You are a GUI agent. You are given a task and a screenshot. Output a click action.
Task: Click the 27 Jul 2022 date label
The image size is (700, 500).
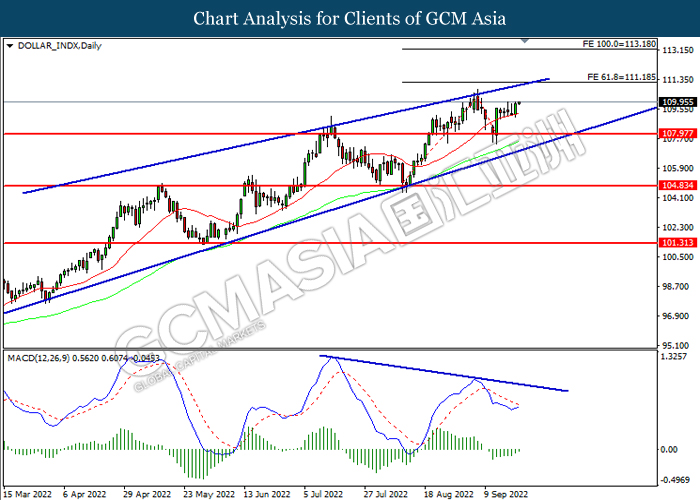point(385,494)
